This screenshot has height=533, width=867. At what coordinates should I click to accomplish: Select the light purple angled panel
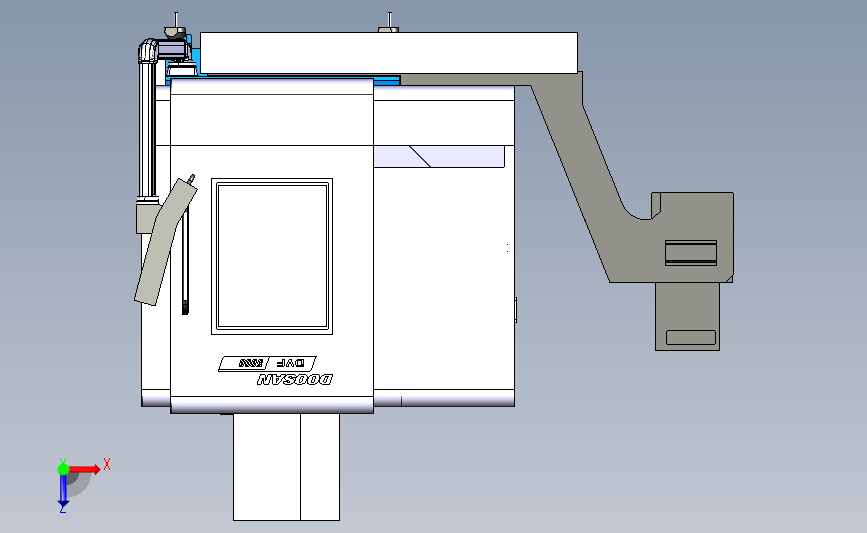tap(439, 156)
